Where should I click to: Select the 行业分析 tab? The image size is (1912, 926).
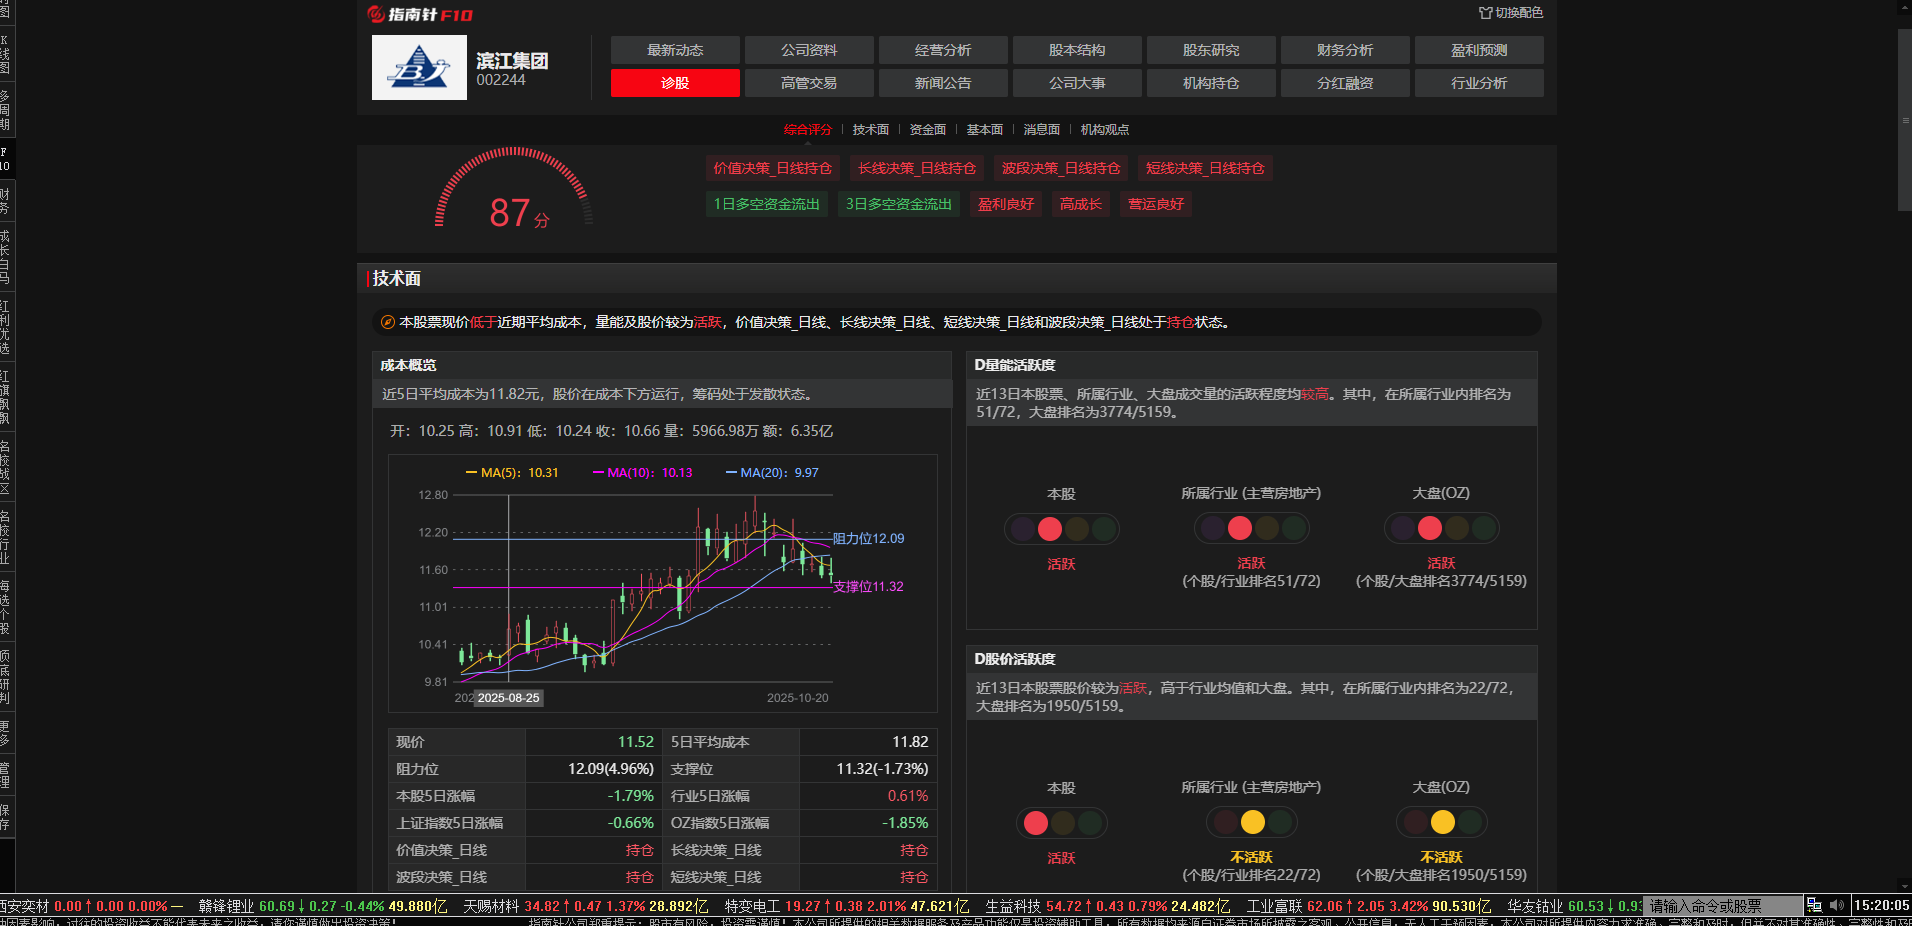(1479, 83)
